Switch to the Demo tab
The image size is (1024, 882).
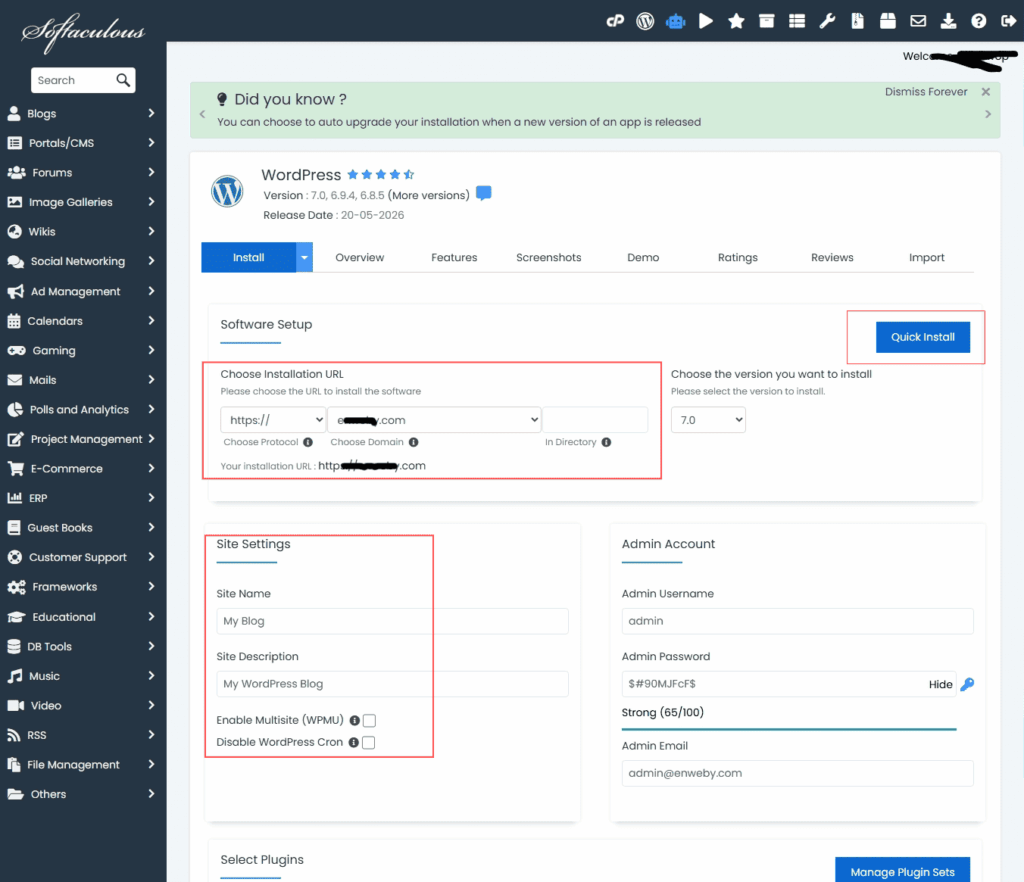643,257
